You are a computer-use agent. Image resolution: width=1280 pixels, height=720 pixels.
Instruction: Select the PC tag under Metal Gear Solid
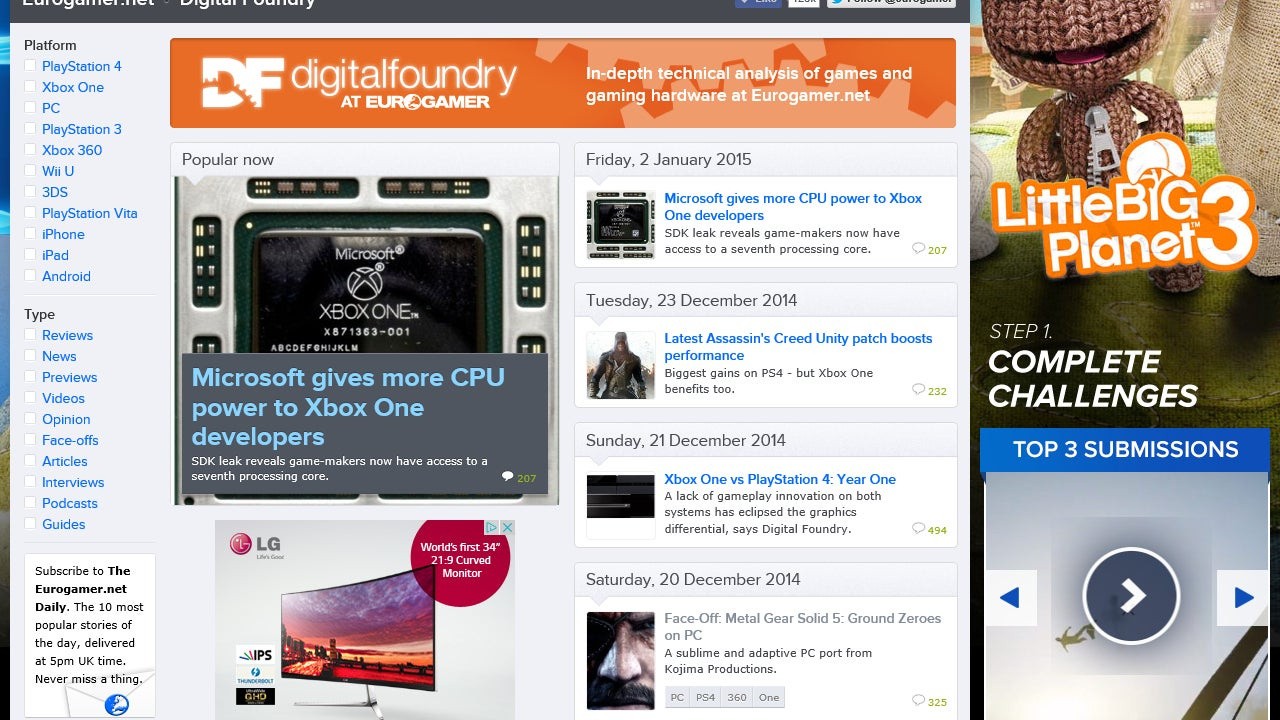677,697
